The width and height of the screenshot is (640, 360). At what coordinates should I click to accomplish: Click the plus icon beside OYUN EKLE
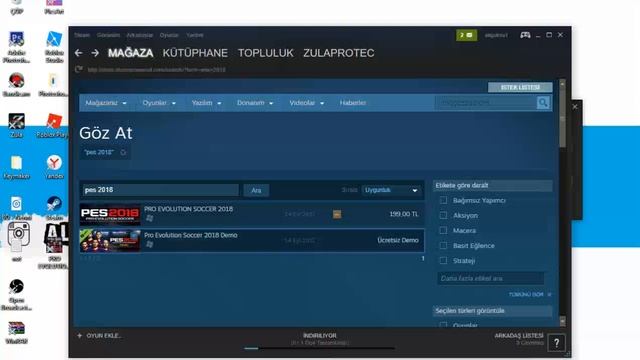pos(80,336)
